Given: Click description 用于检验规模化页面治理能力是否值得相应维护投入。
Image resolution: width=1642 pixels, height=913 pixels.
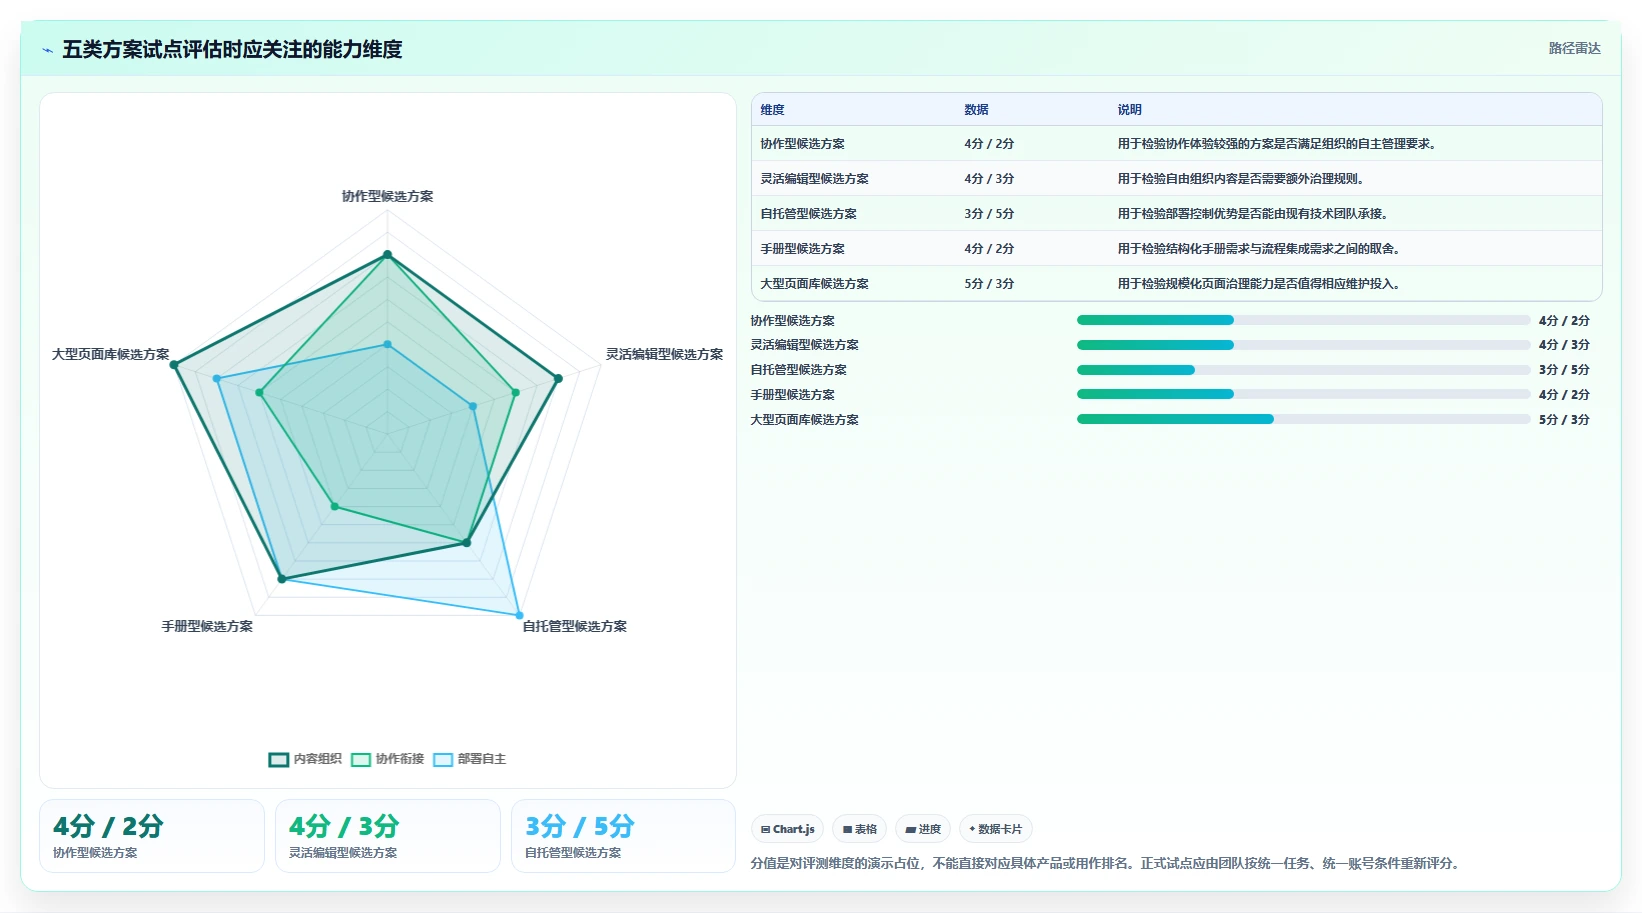Looking at the screenshot, I should tap(1261, 284).
